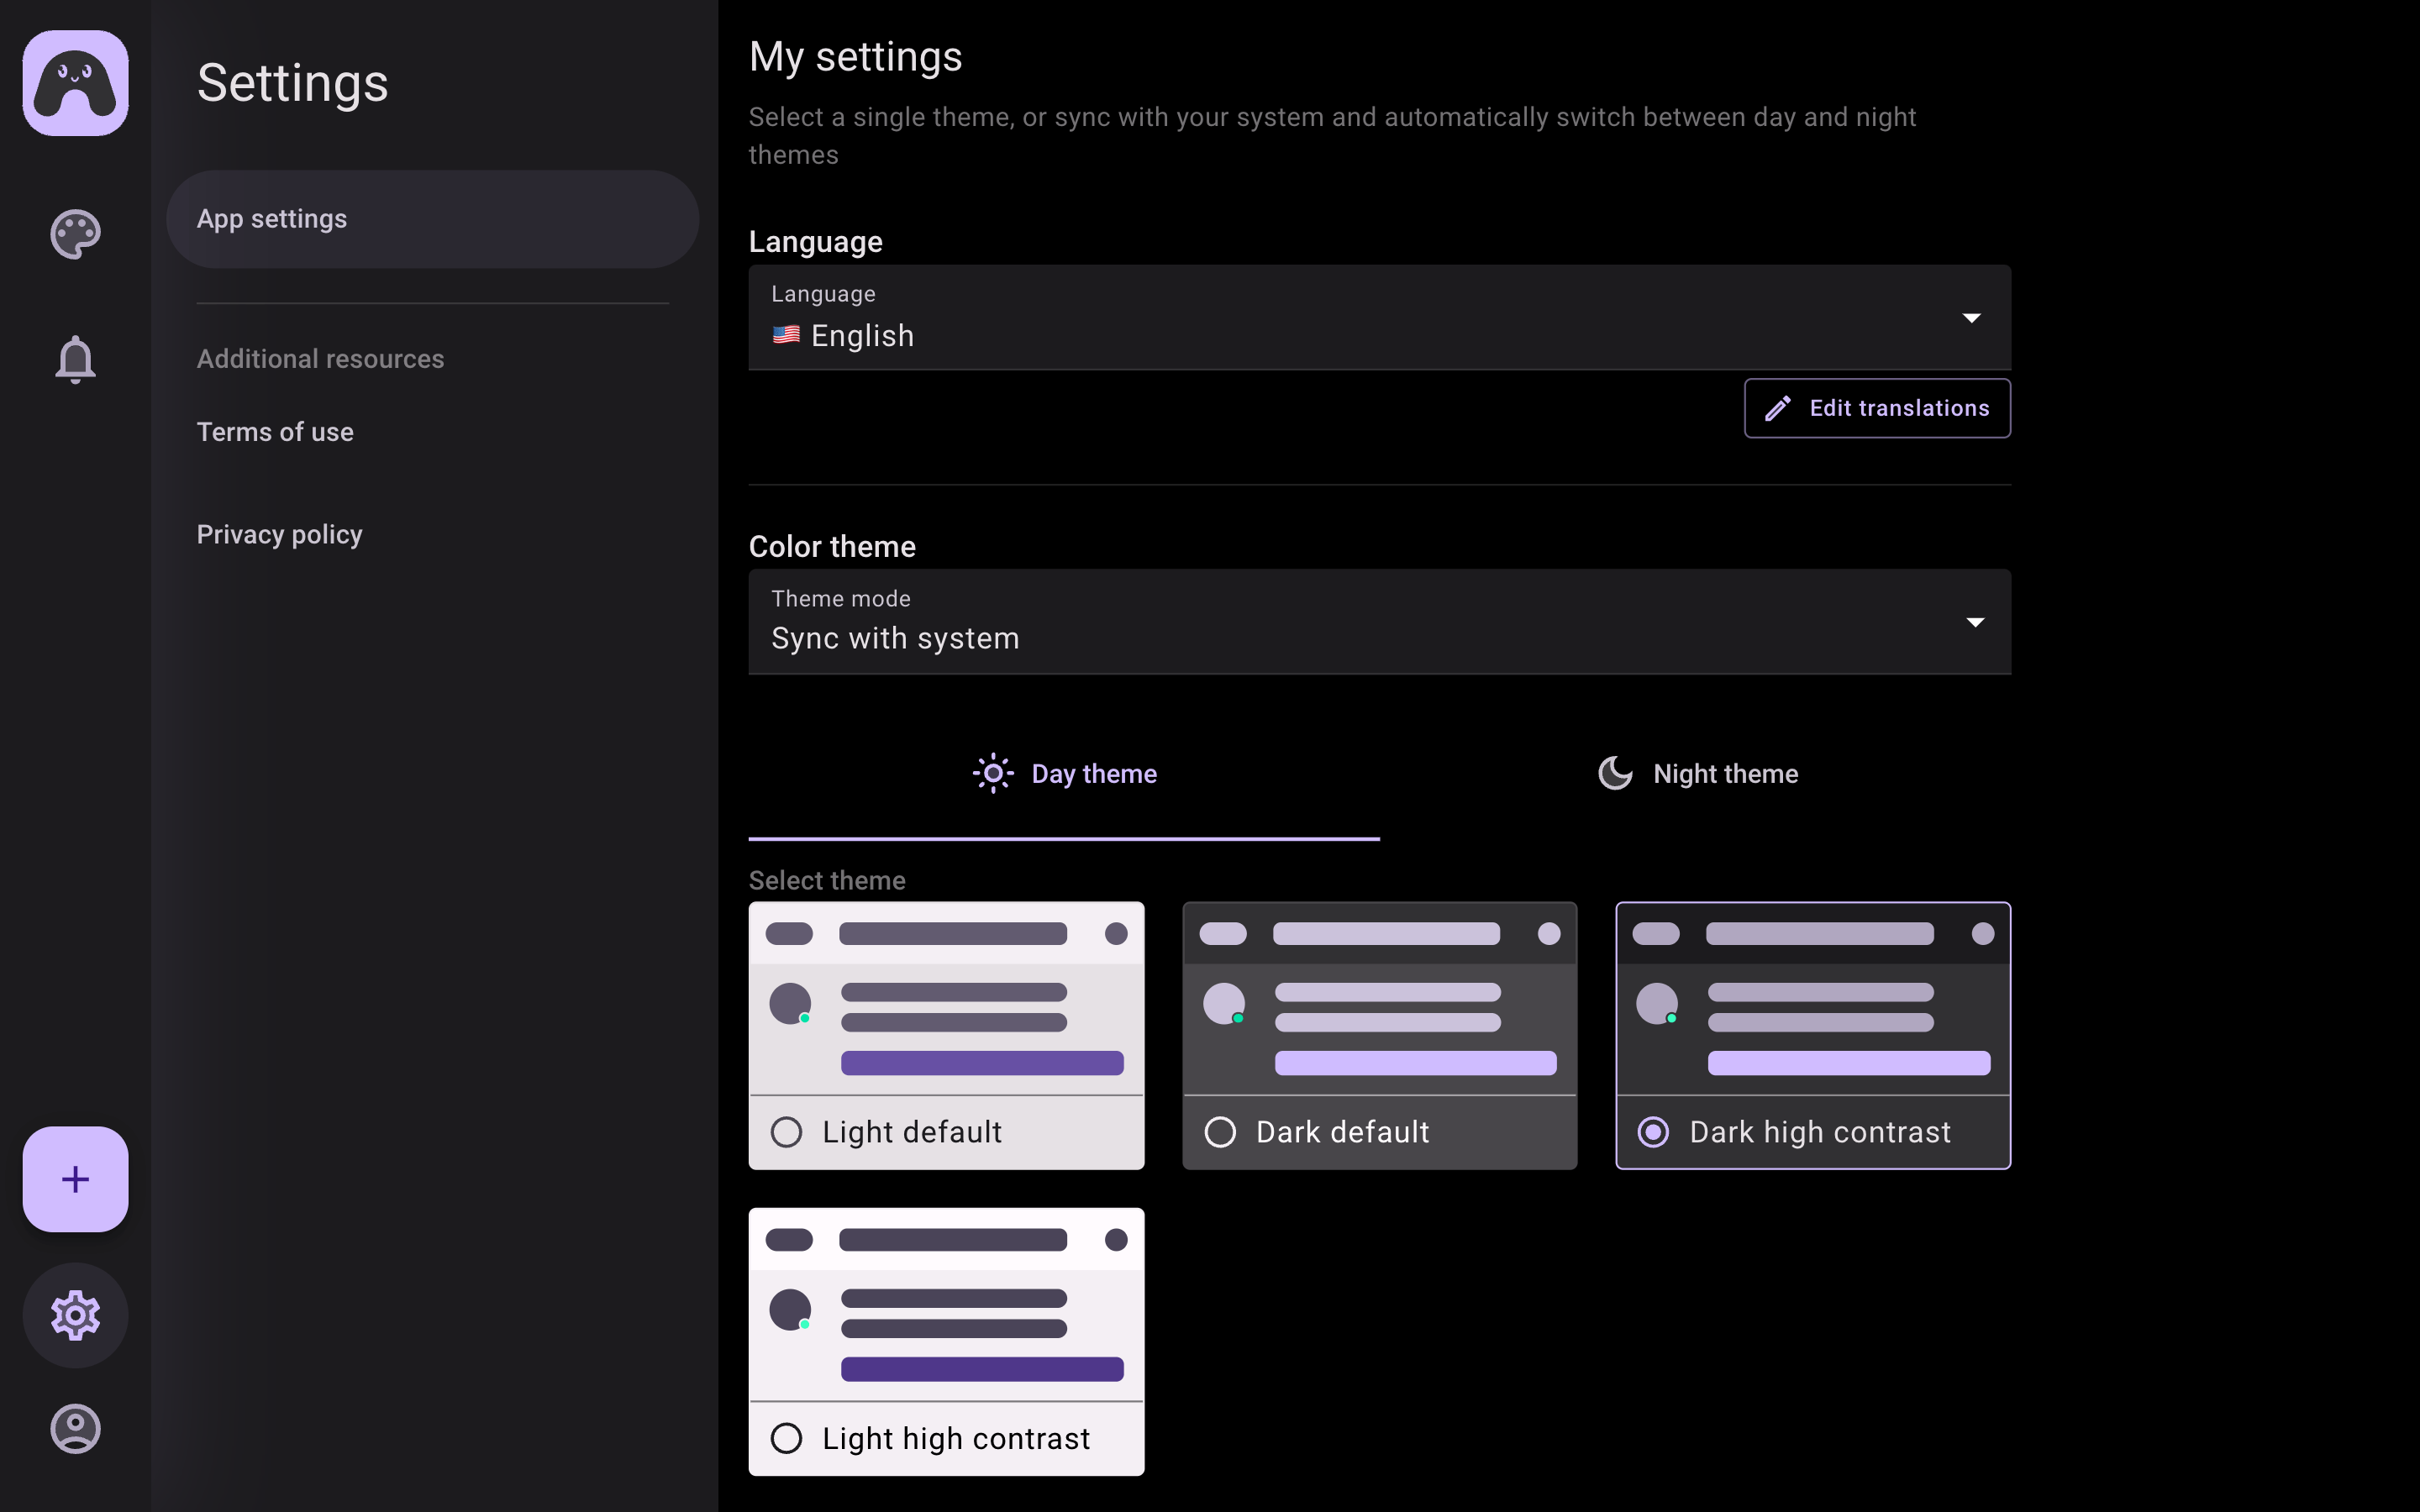Open the palette themes icon in sidebar
This screenshot has height=1512, width=2420.
click(x=75, y=234)
